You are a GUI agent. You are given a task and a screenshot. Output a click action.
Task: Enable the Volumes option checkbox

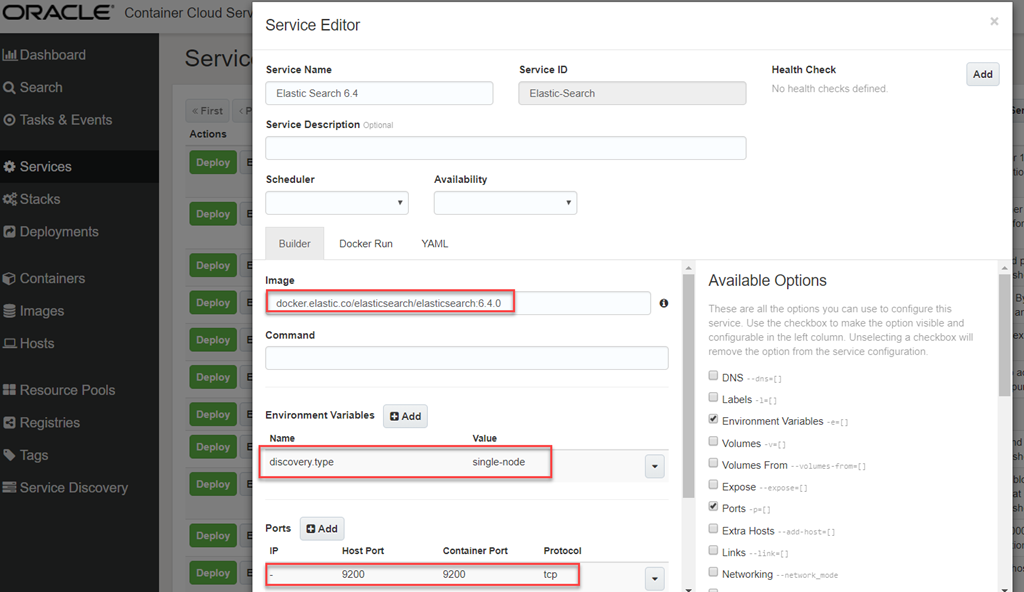[x=713, y=442]
